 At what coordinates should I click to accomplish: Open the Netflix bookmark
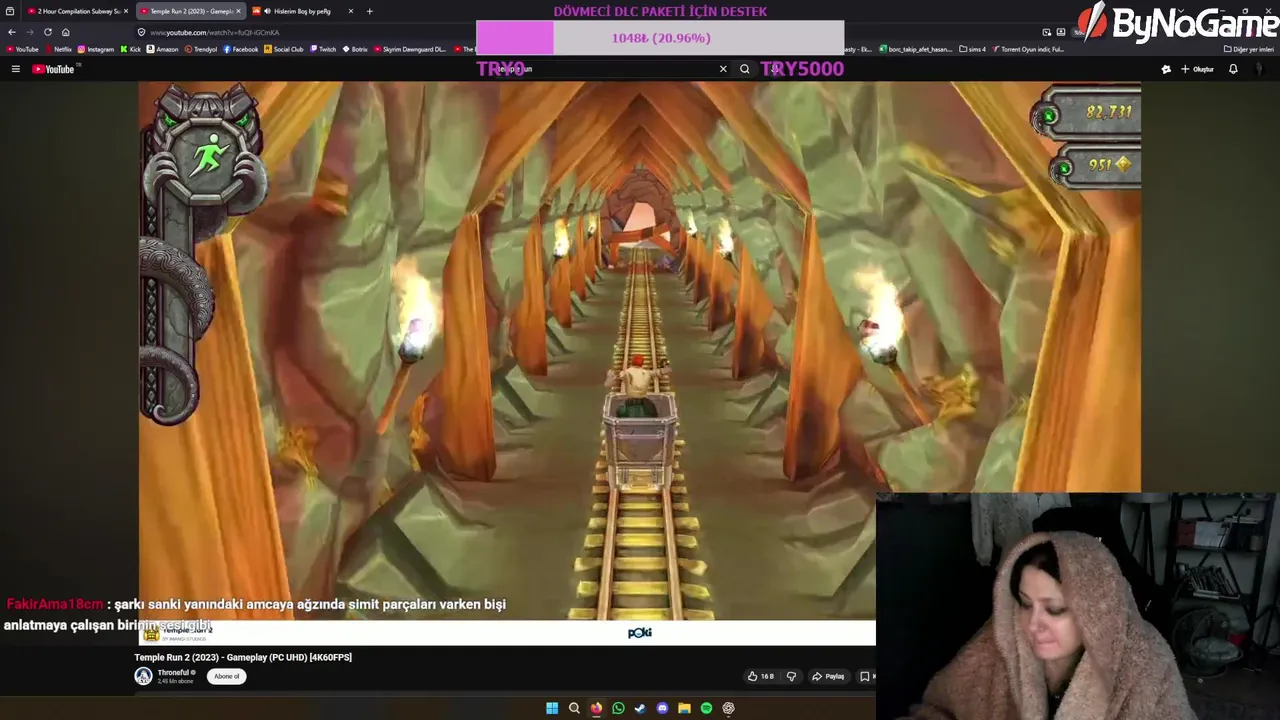click(x=58, y=49)
